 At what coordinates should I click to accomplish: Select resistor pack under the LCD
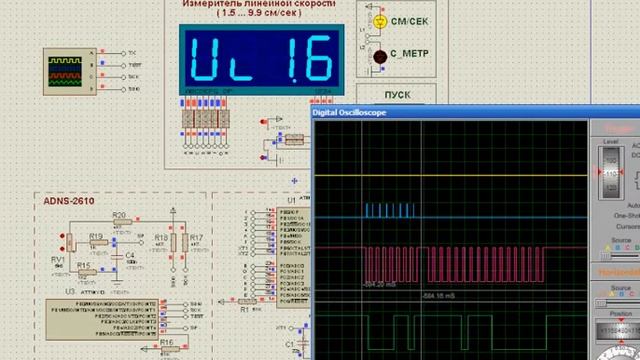[x=205, y=119]
